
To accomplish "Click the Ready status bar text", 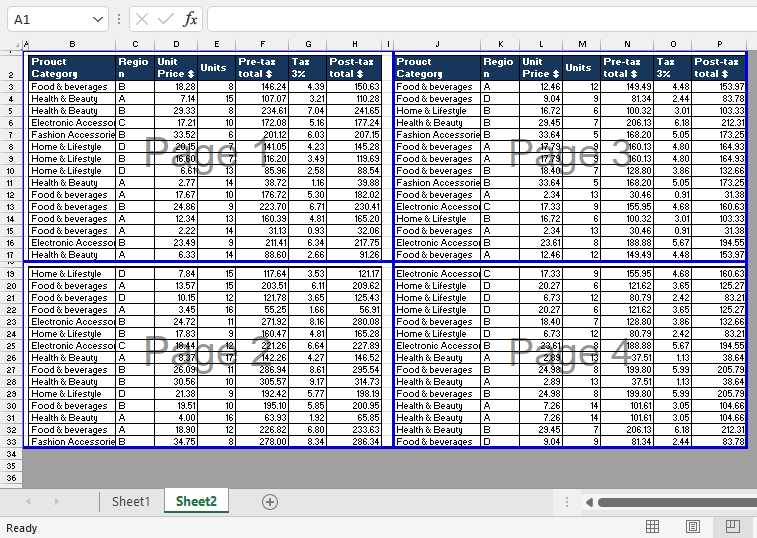I will point(22,528).
